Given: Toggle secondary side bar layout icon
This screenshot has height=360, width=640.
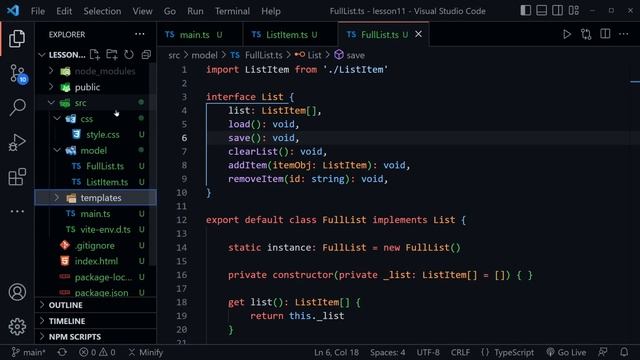Looking at the screenshot, I should coord(558,11).
